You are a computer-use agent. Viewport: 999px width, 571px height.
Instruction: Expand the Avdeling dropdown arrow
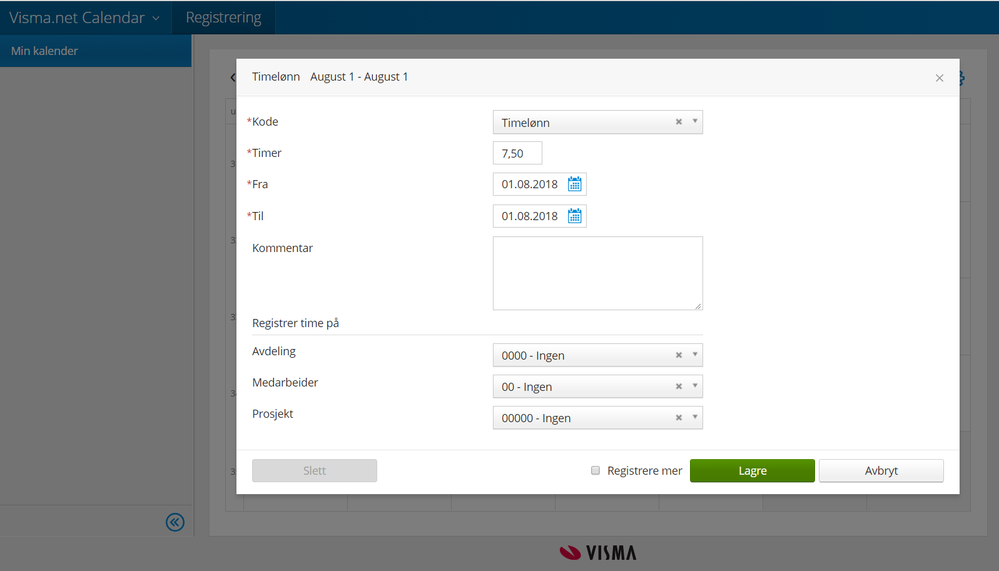pyautogui.click(x=694, y=354)
